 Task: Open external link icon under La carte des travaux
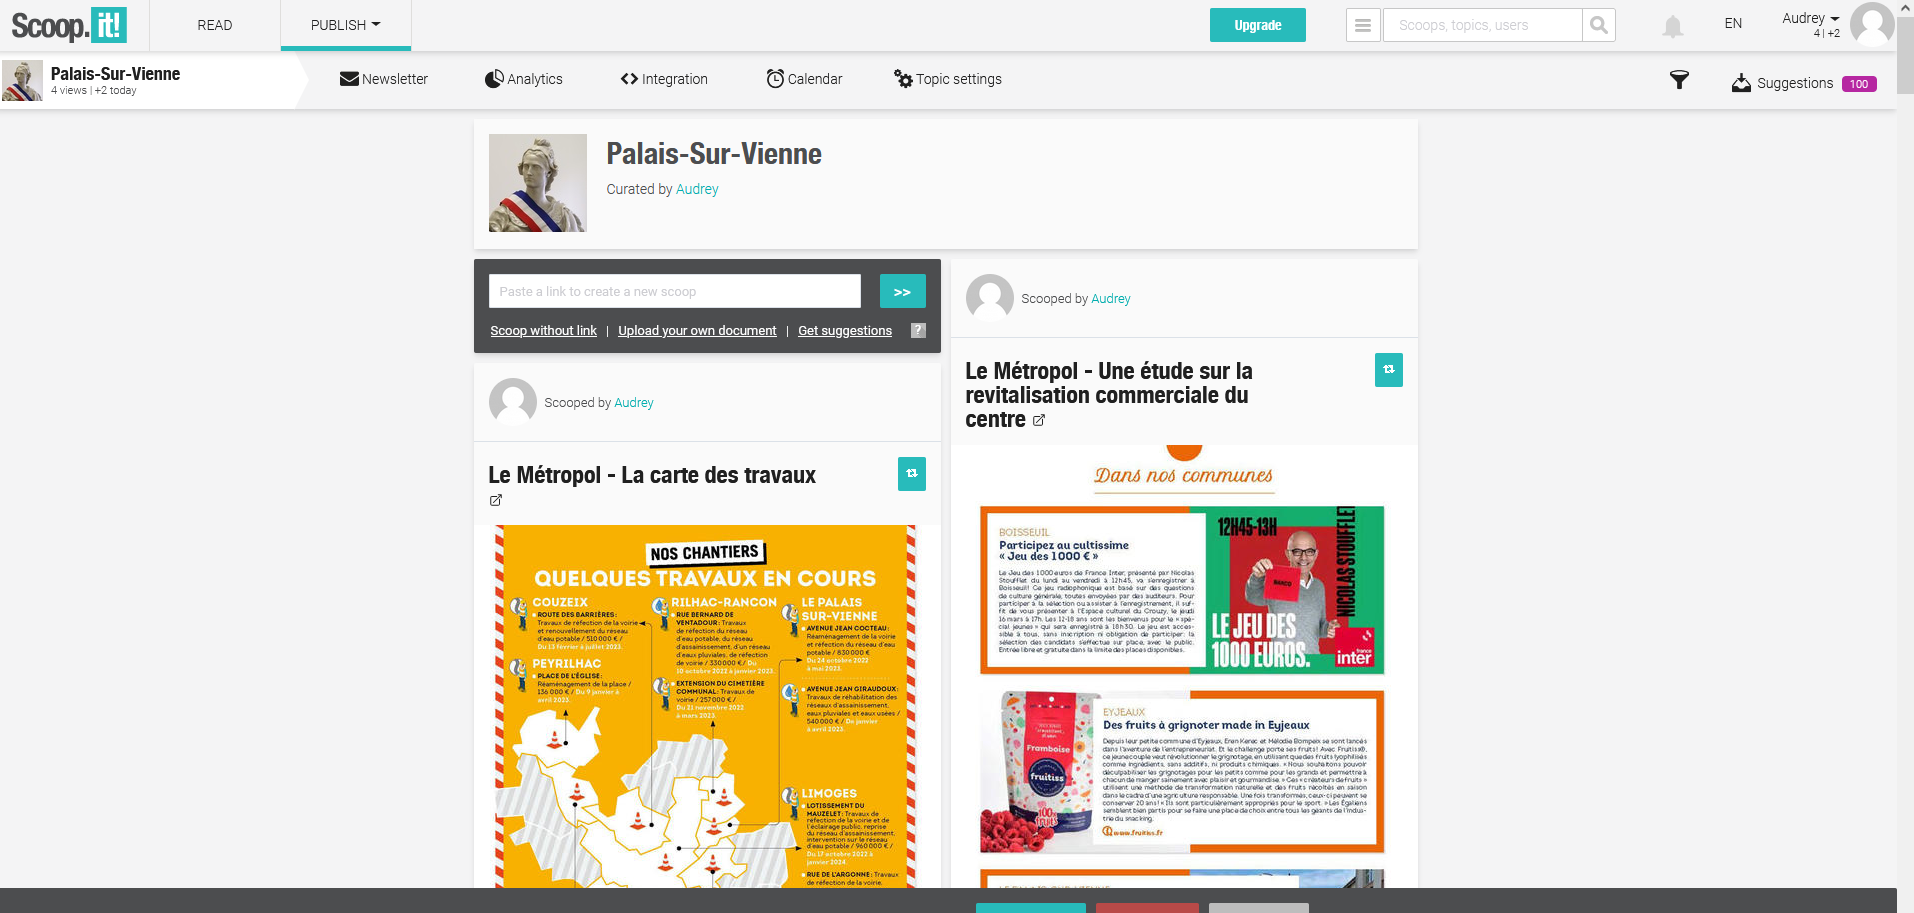(x=496, y=500)
